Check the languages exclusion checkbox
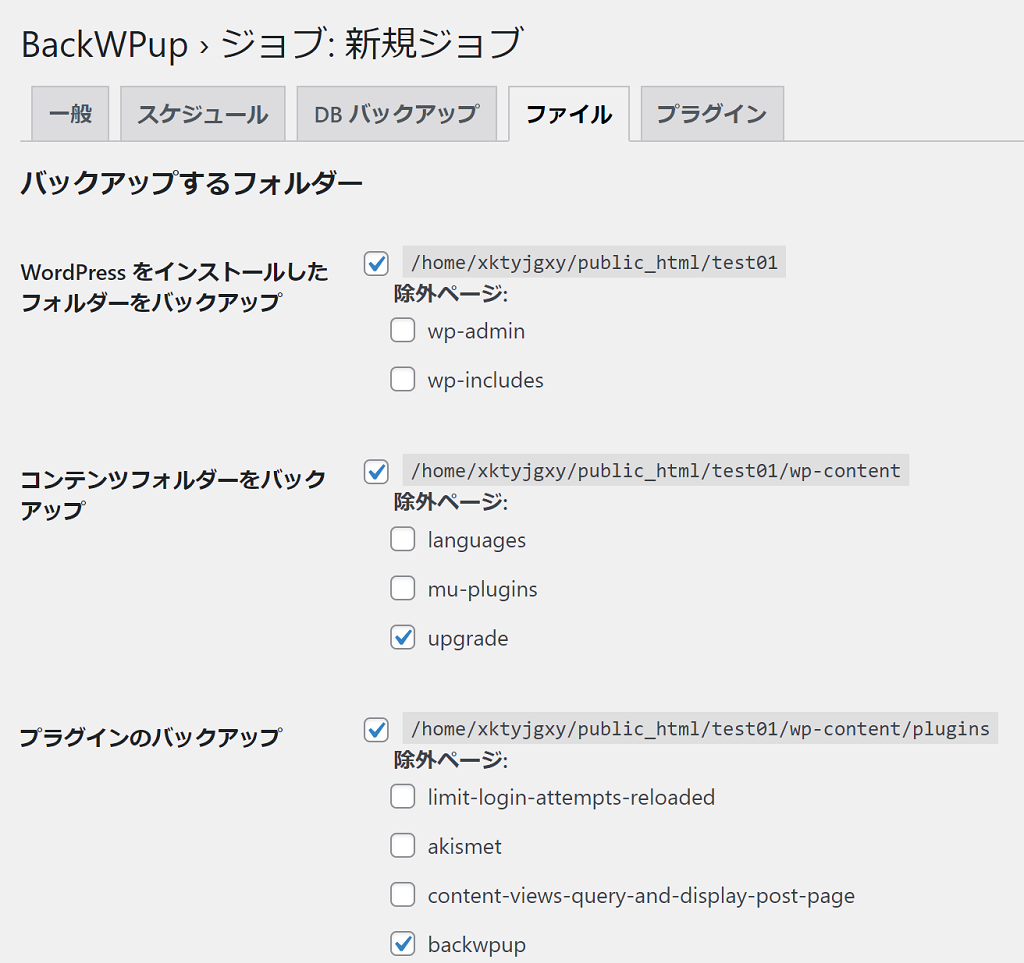The image size is (1024, 963). click(x=403, y=540)
